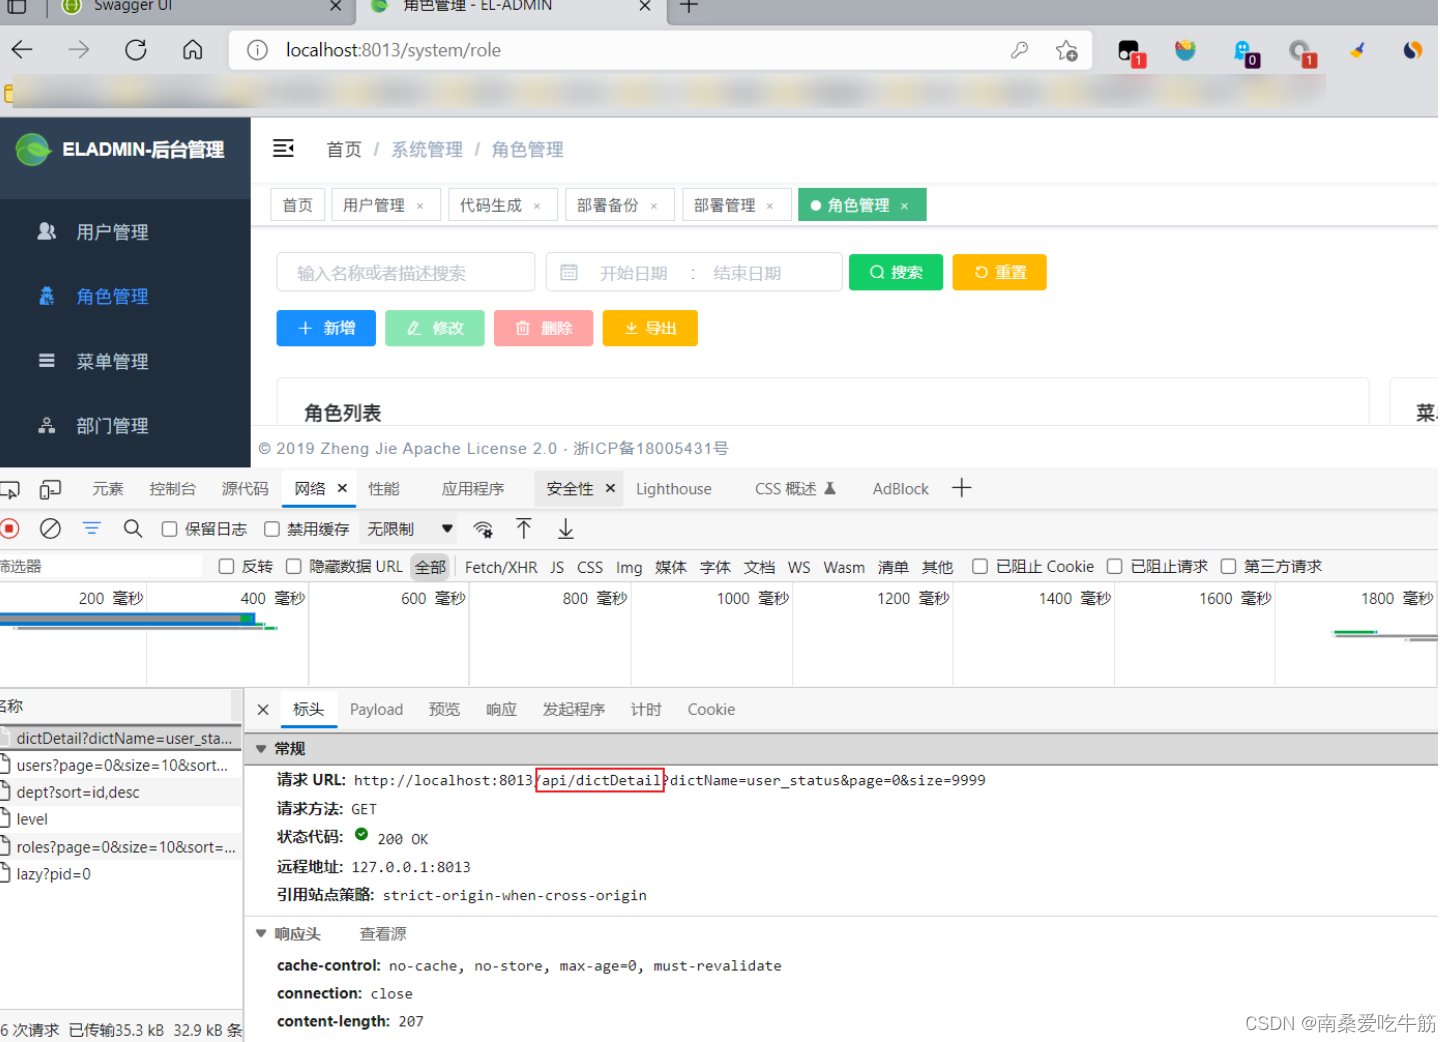Close the 用户管理 page tag
This screenshot has height=1042, width=1452.
pyautogui.click(x=420, y=206)
